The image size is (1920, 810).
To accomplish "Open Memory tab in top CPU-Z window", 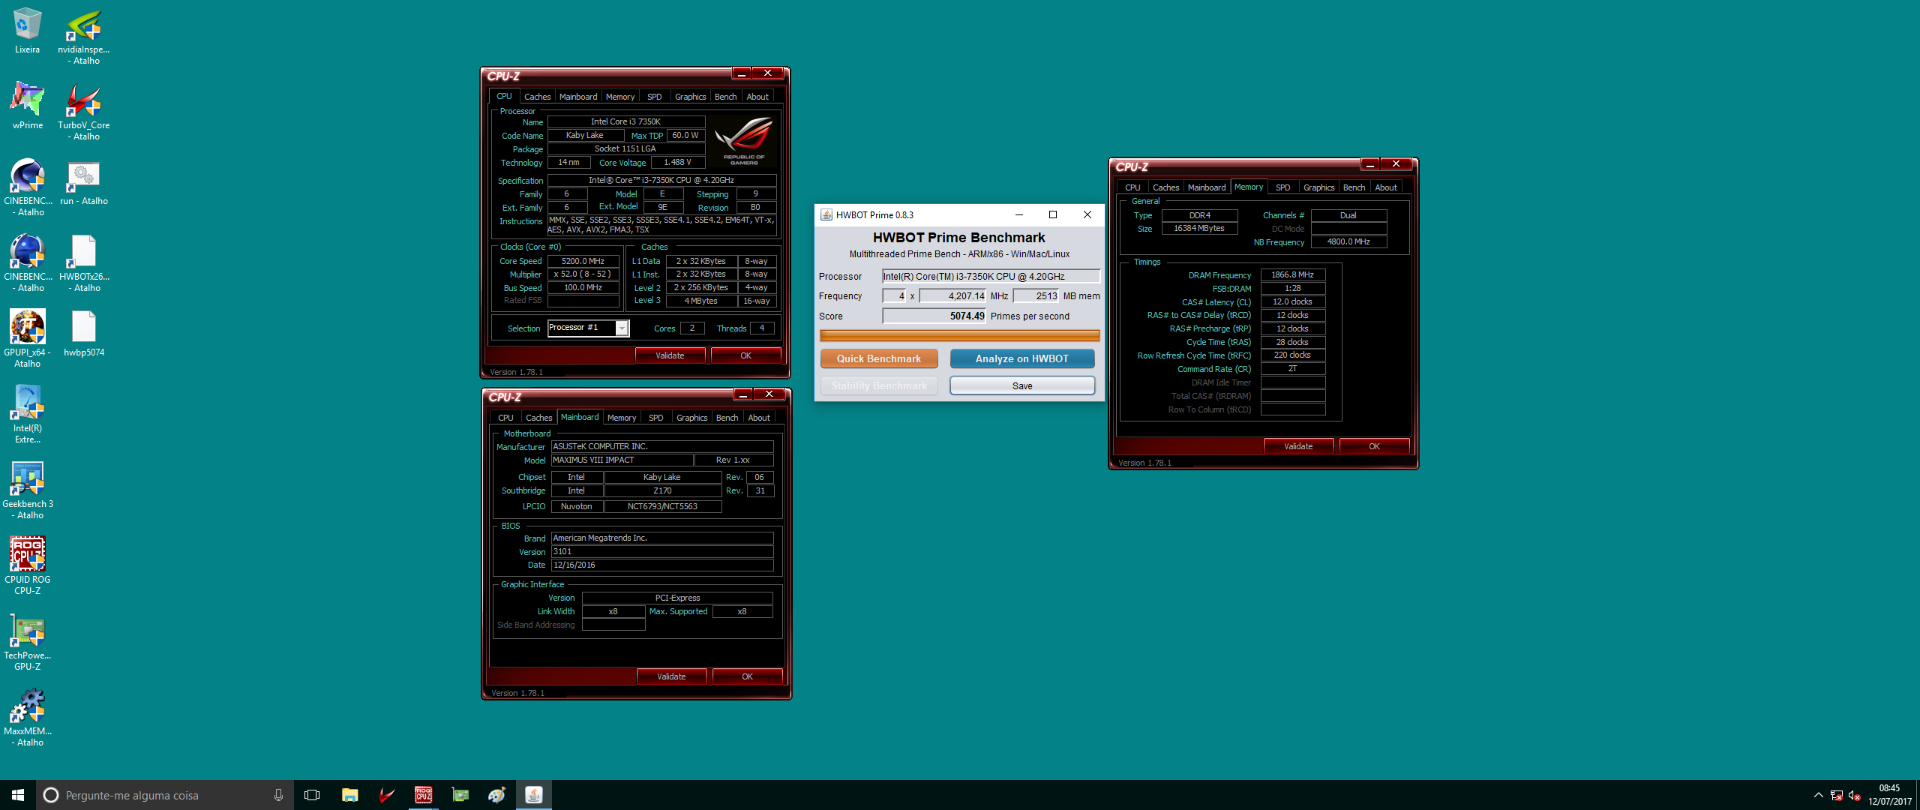I will [x=620, y=97].
